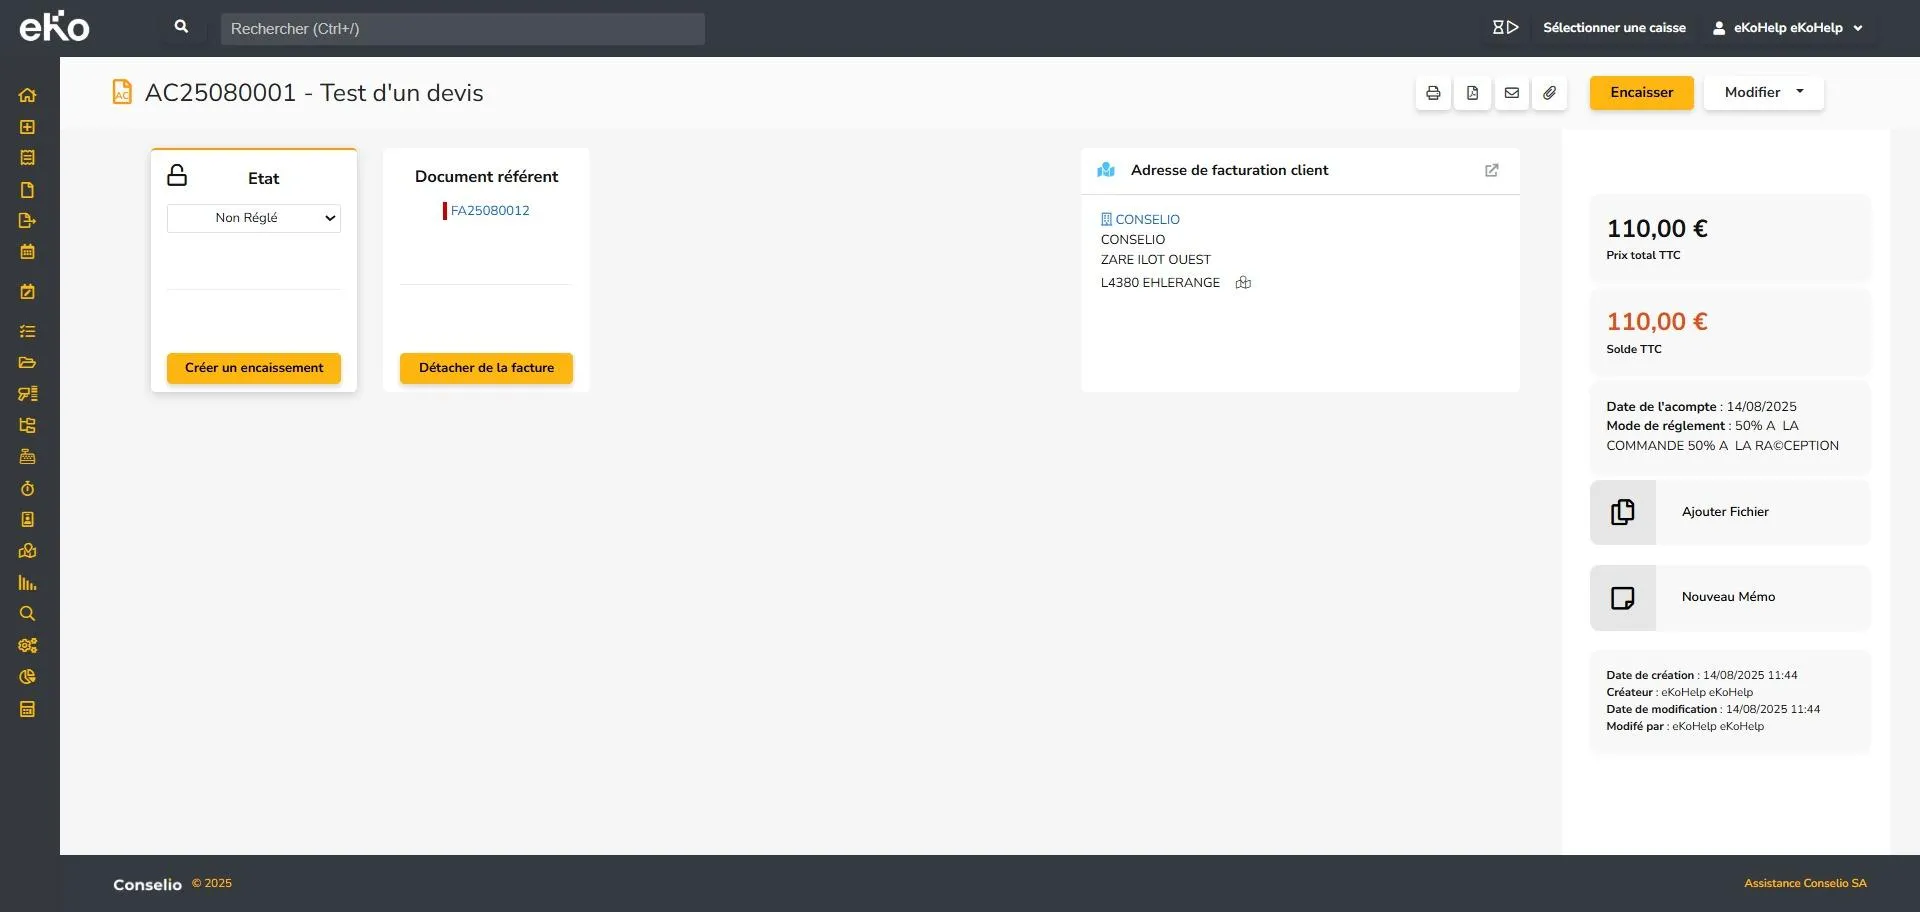This screenshot has width=1920, height=912.
Task: Open the PDF export icon
Action: pos(1472,93)
